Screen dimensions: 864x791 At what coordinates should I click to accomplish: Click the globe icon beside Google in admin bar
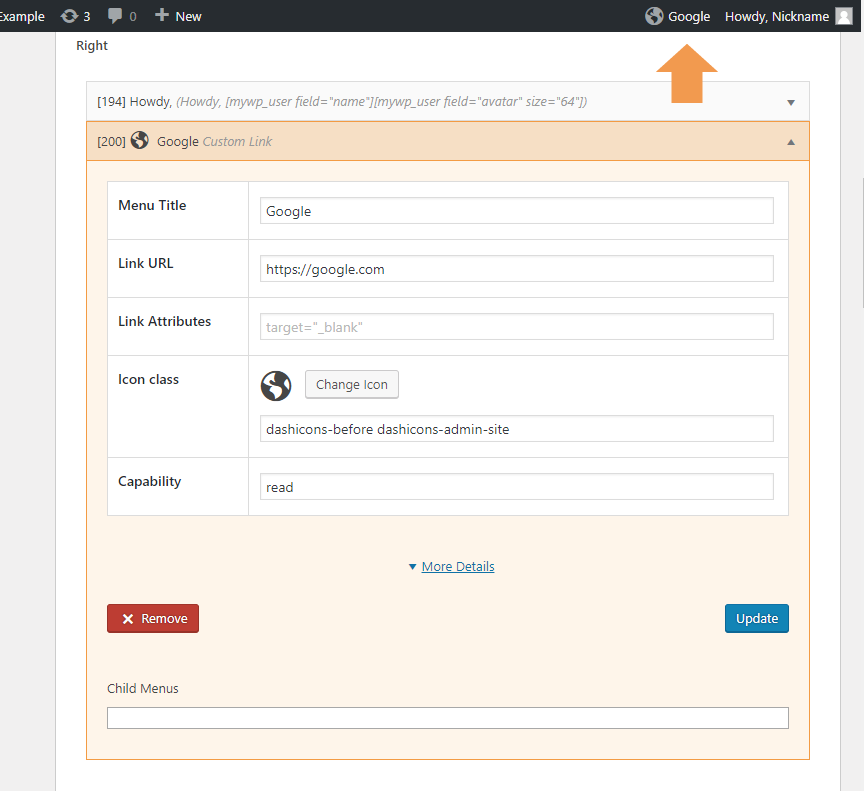tap(655, 16)
